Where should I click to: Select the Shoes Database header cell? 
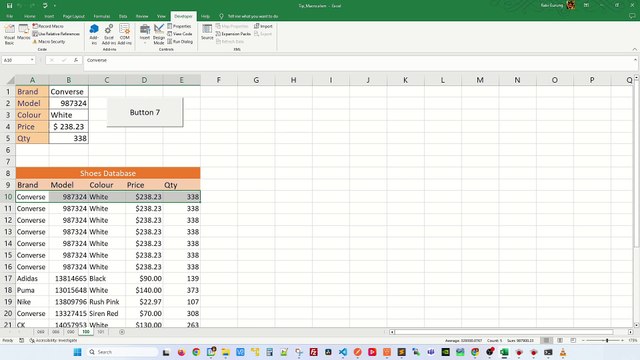point(108,173)
